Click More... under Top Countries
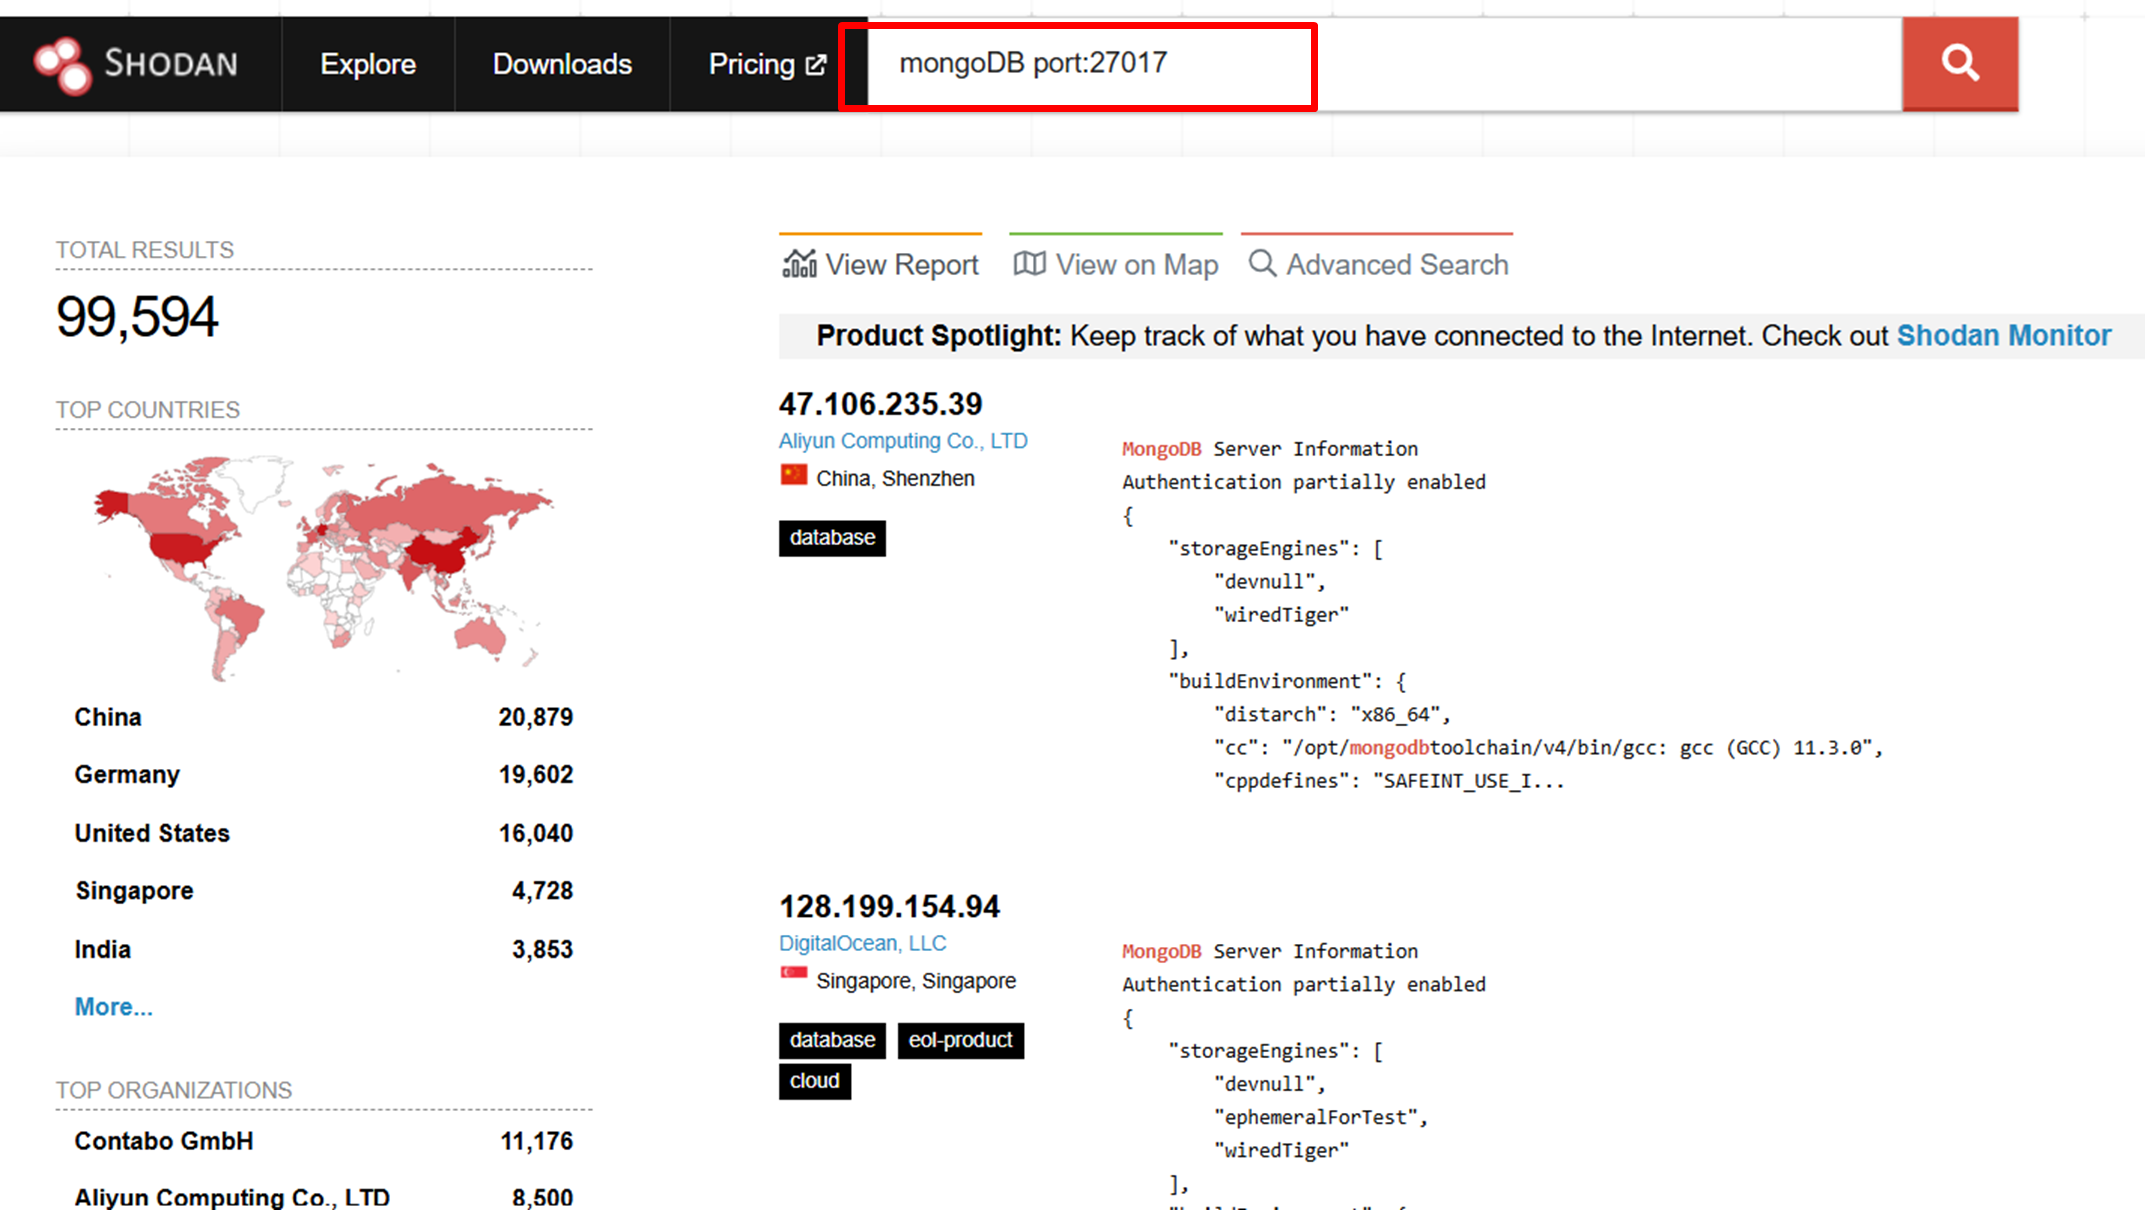The image size is (2145, 1210). tap(114, 1007)
